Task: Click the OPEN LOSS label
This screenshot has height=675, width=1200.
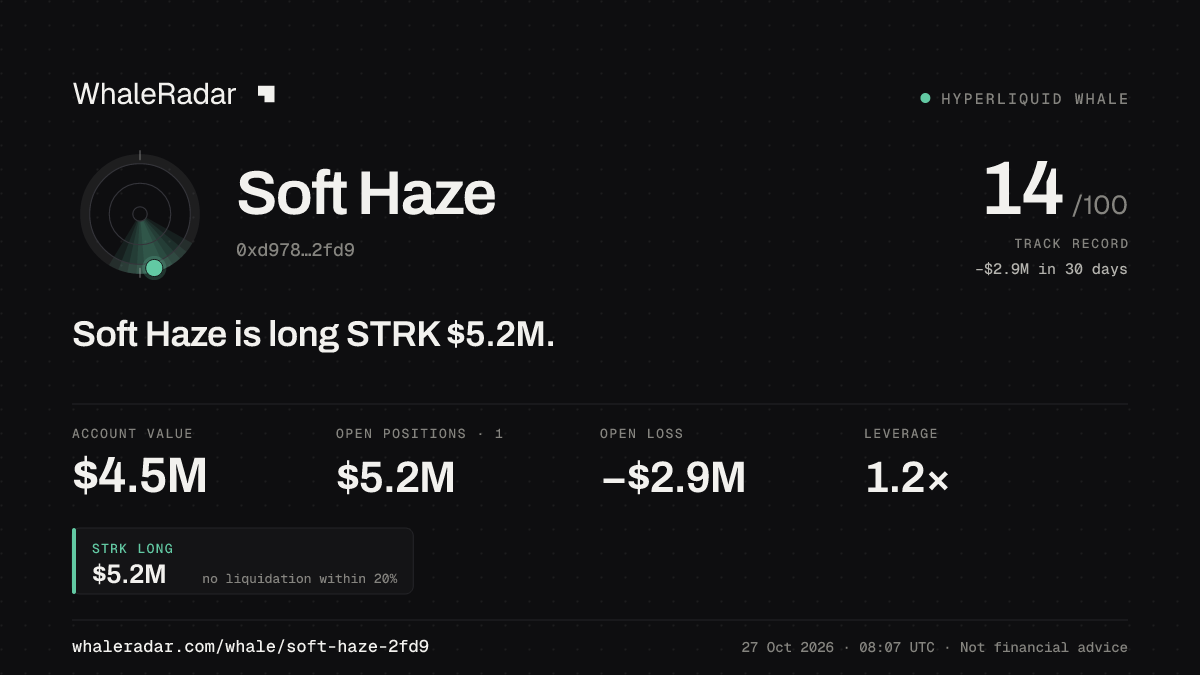Action: [x=642, y=434]
